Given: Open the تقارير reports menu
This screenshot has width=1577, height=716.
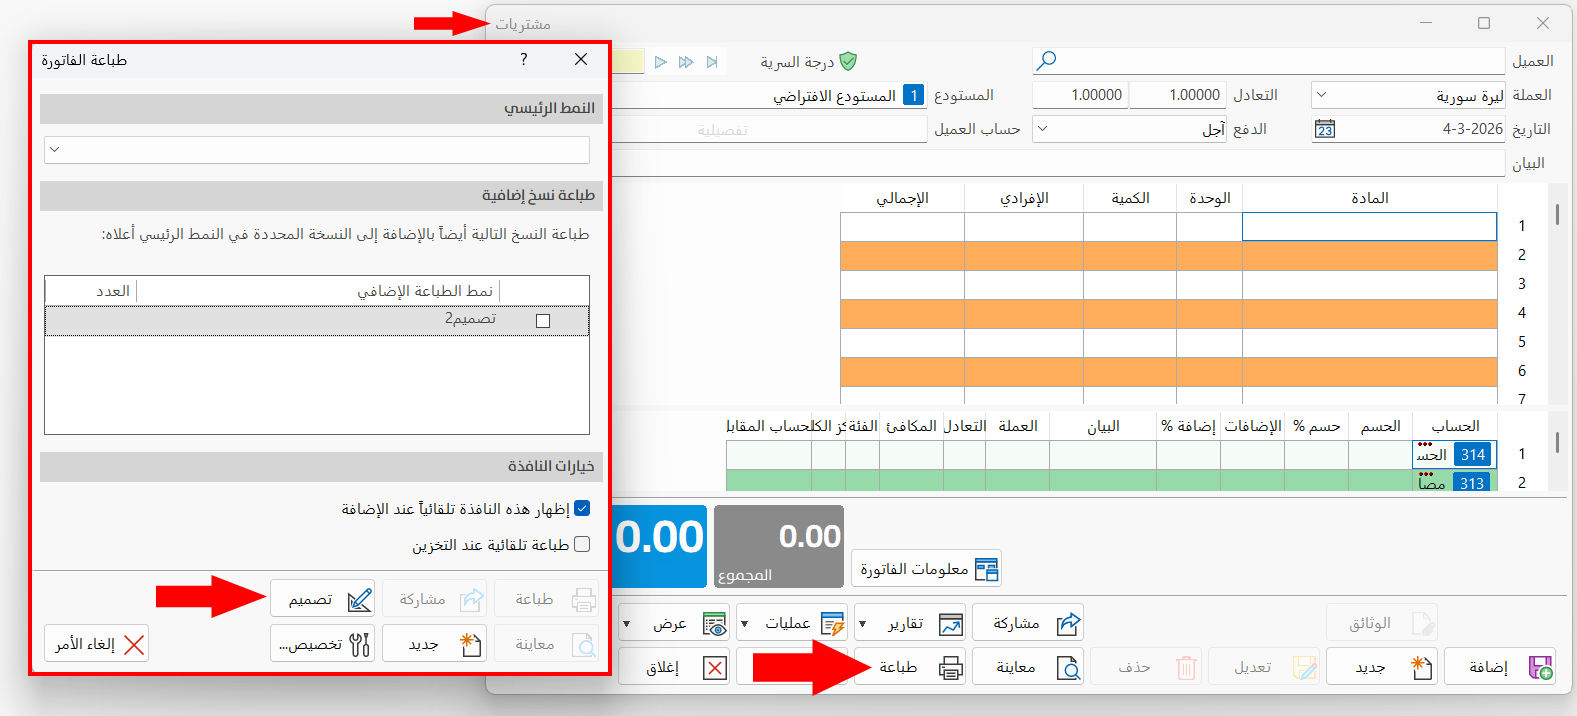Looking at the screenshot, I should click(x=910, y=623).
